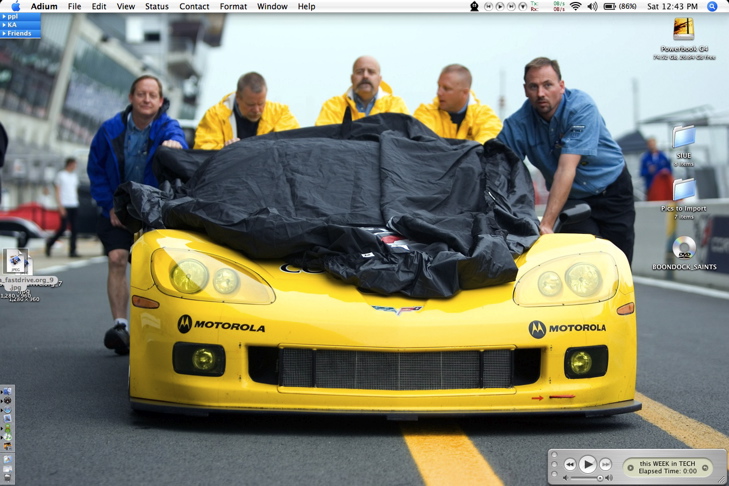Select the BOONDOCK_SAINTS DVD icon
729x486 pixels.
684,247
